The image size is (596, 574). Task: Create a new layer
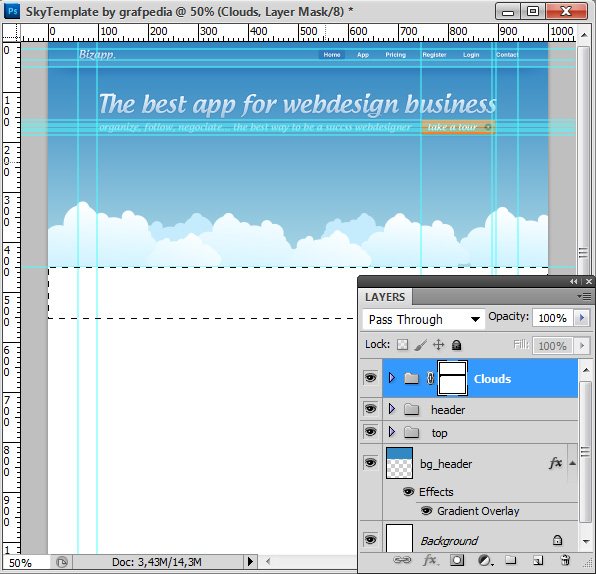click(x=537, y=560)
